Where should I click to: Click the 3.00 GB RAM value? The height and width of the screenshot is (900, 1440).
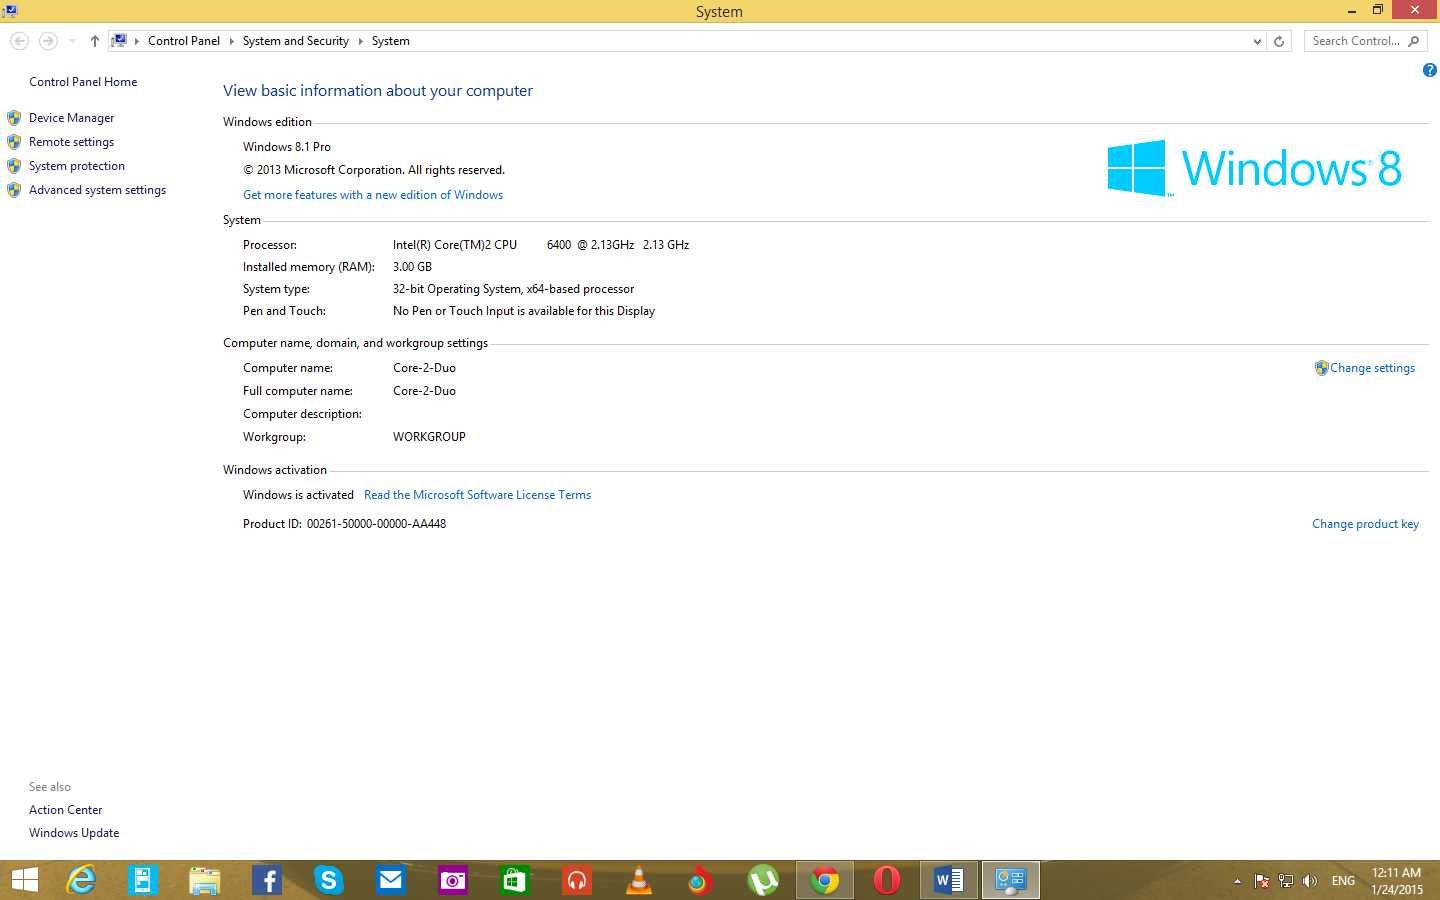[x=412, y=267]
